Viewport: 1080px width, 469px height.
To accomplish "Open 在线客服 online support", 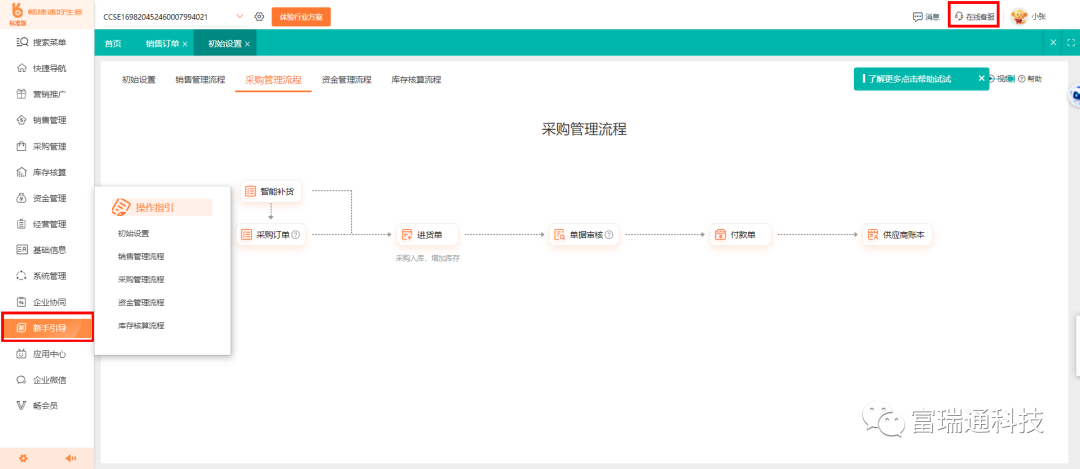I will pyautogui.click(x=974, y=17).
